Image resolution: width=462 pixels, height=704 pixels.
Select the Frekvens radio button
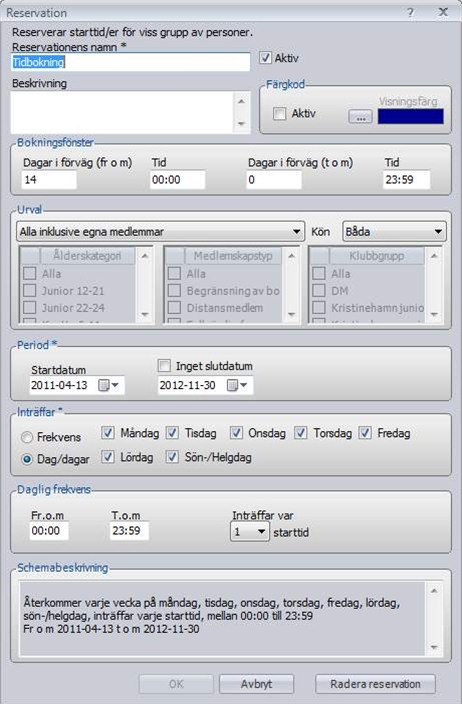27,437
